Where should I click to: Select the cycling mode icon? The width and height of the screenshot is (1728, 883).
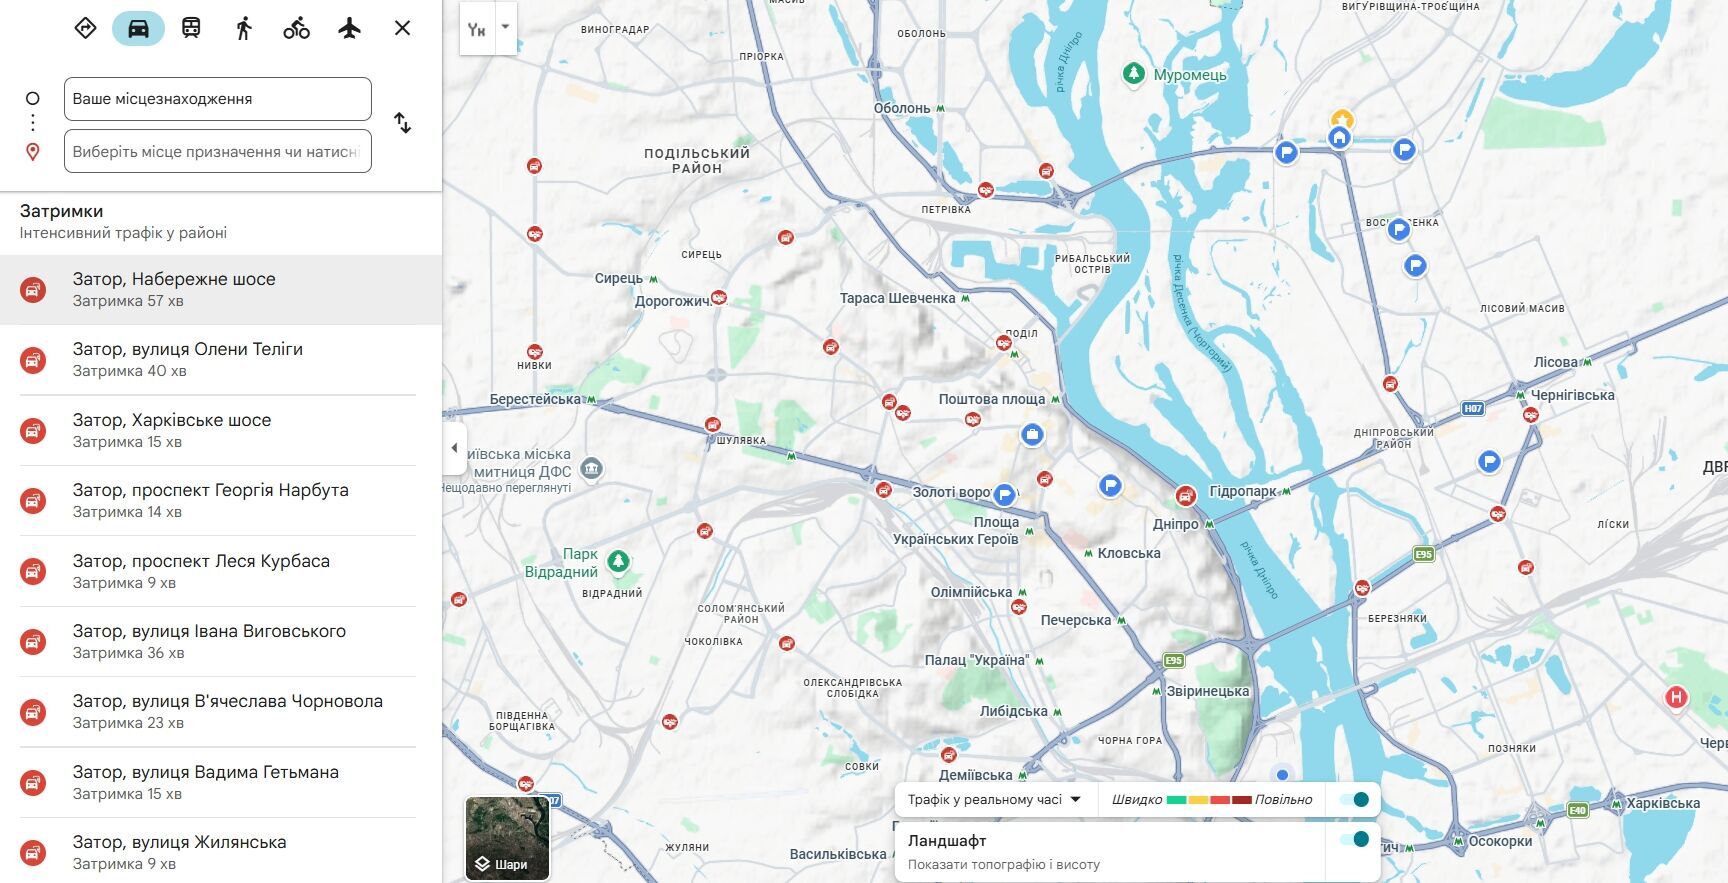(297, 28)
